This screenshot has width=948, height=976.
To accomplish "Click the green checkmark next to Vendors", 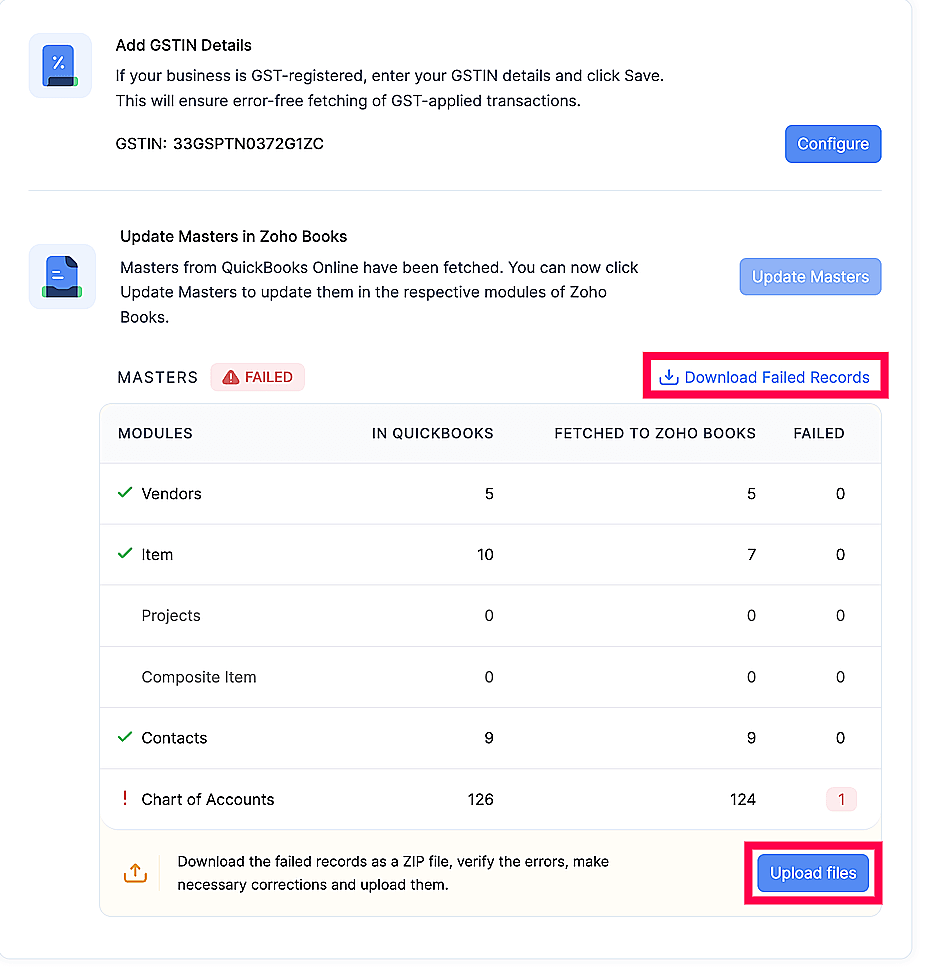I will pyautogui.click(x=124, y=492).
